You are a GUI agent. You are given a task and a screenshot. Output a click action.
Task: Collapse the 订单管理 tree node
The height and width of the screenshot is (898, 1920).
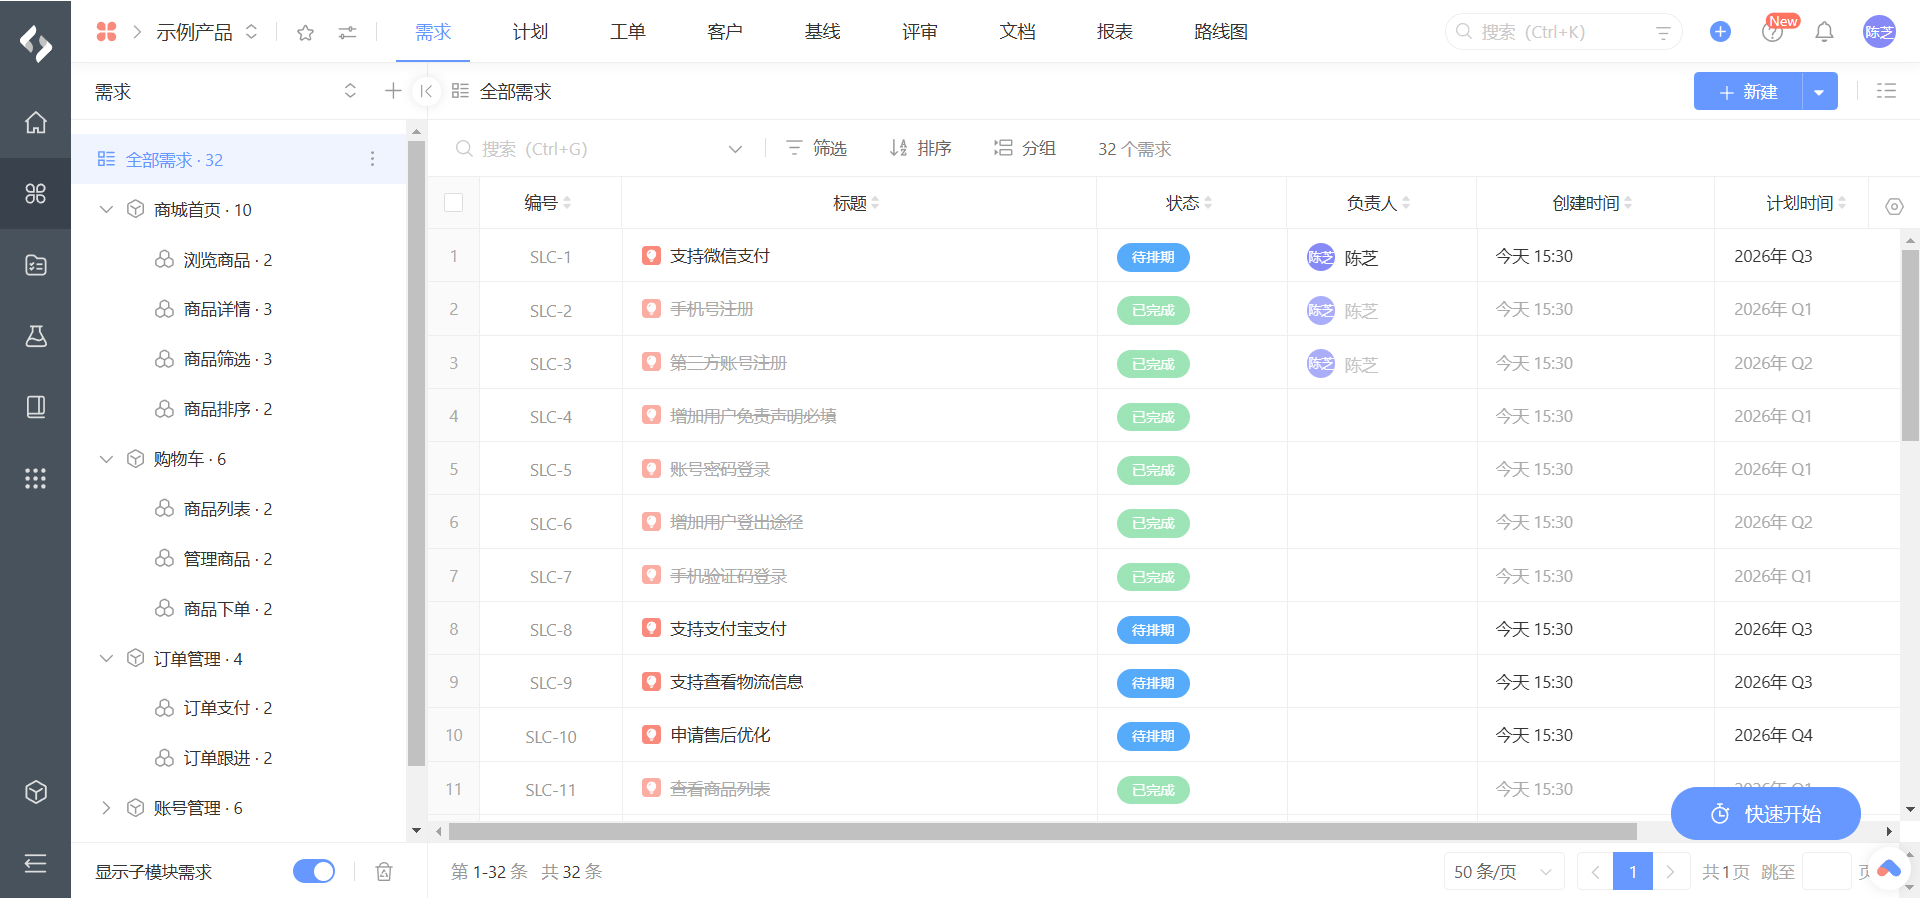(106, 658)
